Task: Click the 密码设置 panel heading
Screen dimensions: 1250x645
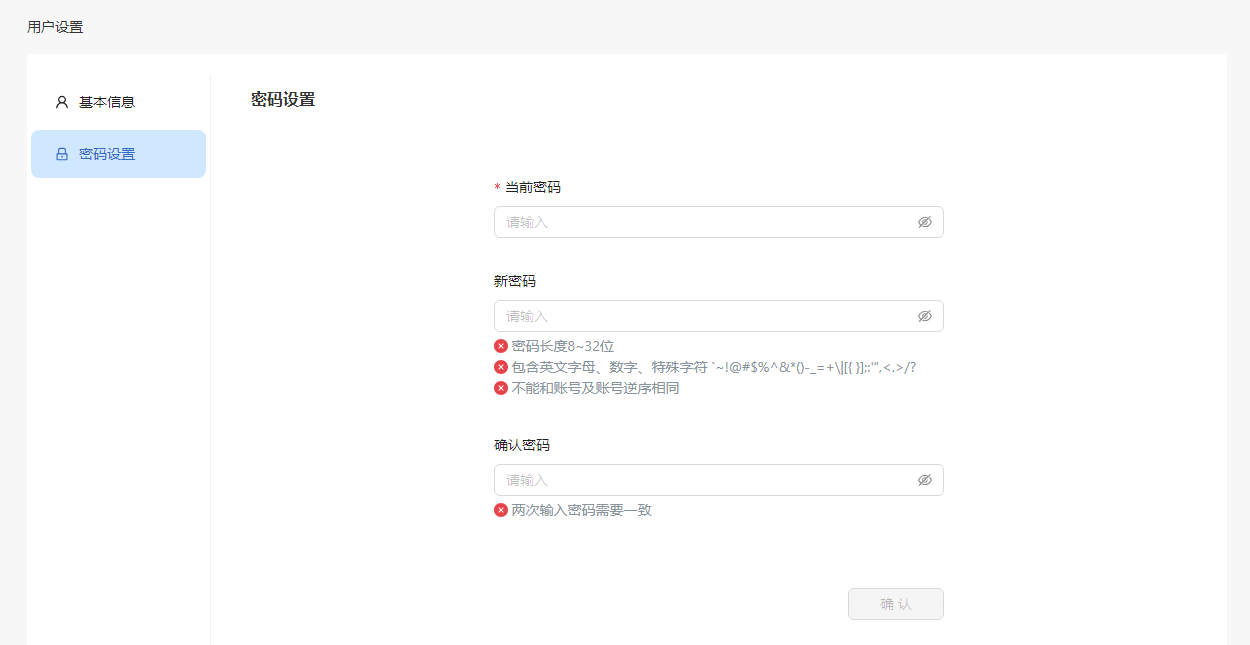Action: (283, 99)
